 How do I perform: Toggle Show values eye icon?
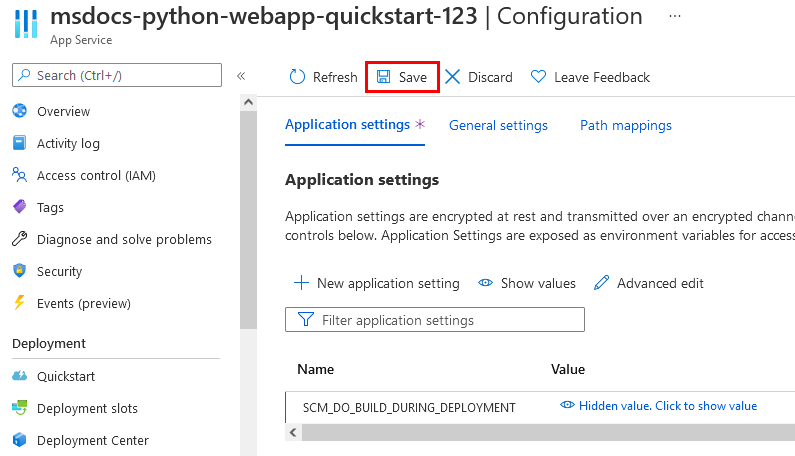click(486, 283)
